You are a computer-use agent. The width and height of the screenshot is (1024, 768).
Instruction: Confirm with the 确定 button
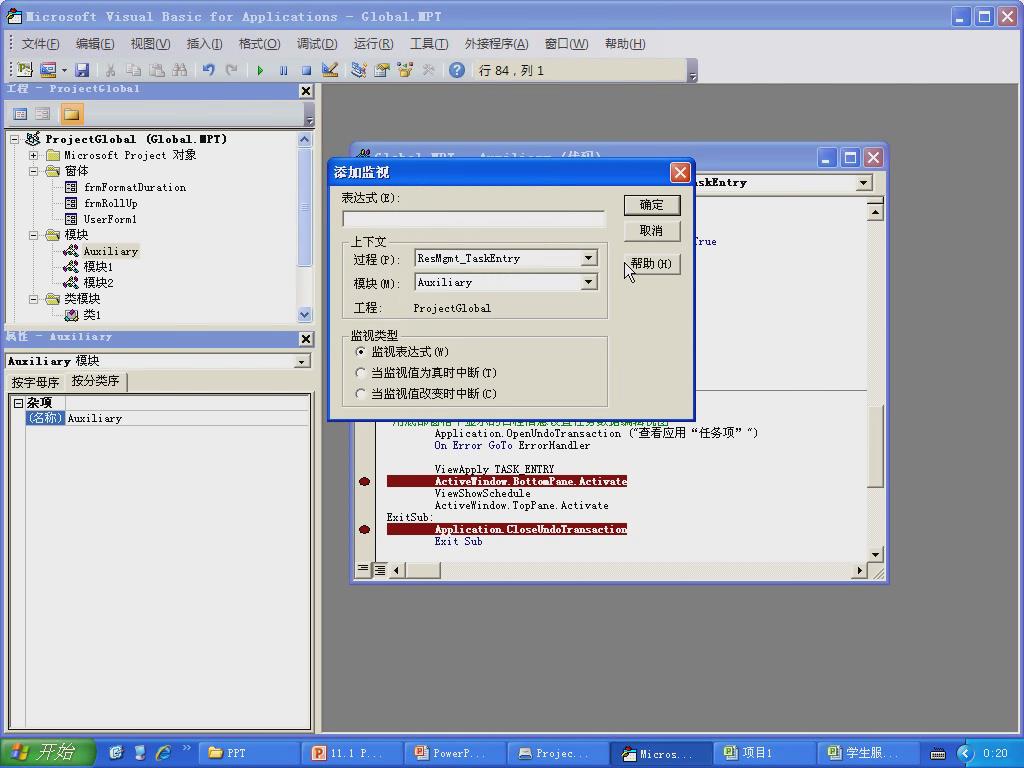click(x=652, y=205)
